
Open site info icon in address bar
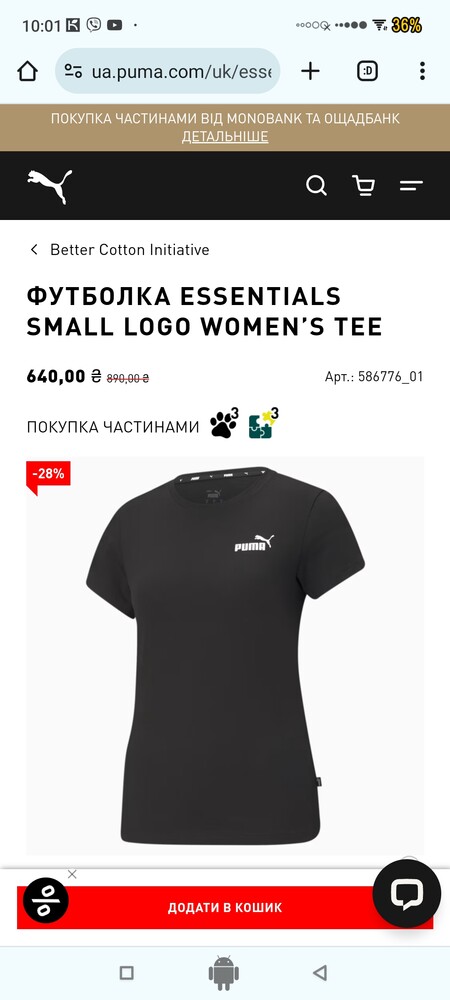[x=73, y=71]
